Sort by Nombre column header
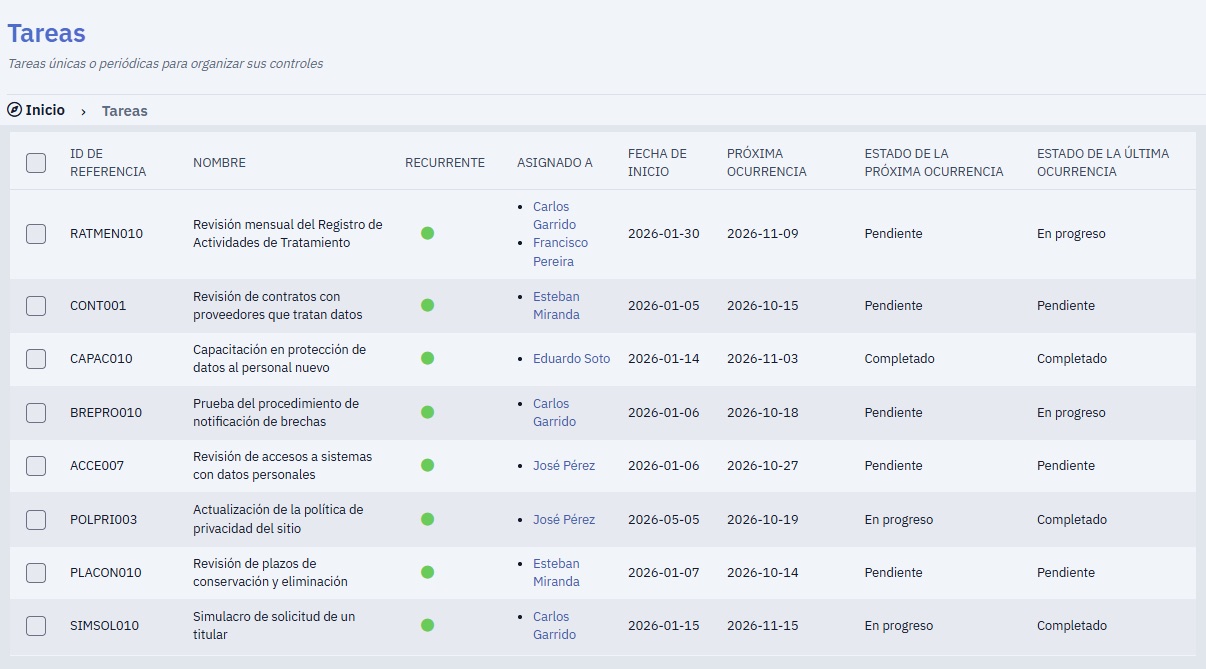 219,162
